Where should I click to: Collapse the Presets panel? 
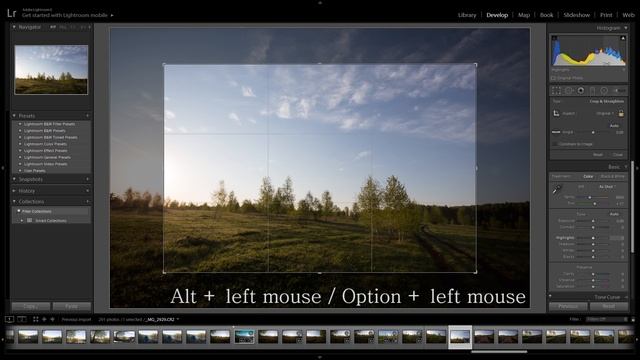(x=14, y=116)
